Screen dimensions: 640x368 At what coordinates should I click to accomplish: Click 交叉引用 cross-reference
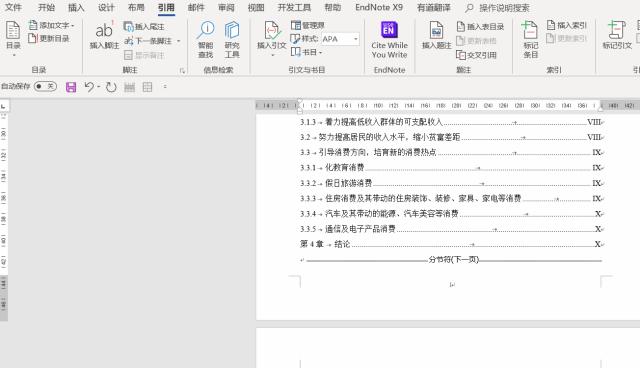coord(476,55)
